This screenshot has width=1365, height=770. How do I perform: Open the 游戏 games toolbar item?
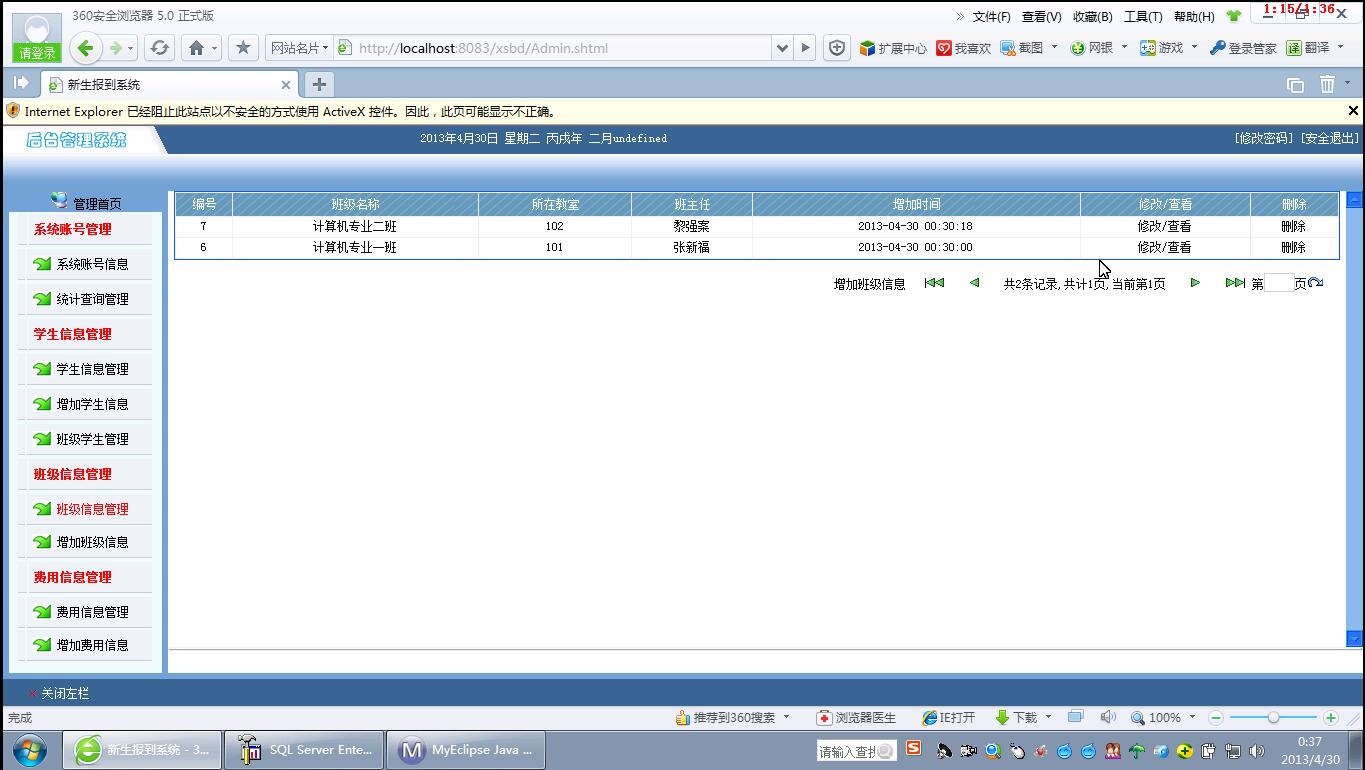click(x=1162, y=48)
